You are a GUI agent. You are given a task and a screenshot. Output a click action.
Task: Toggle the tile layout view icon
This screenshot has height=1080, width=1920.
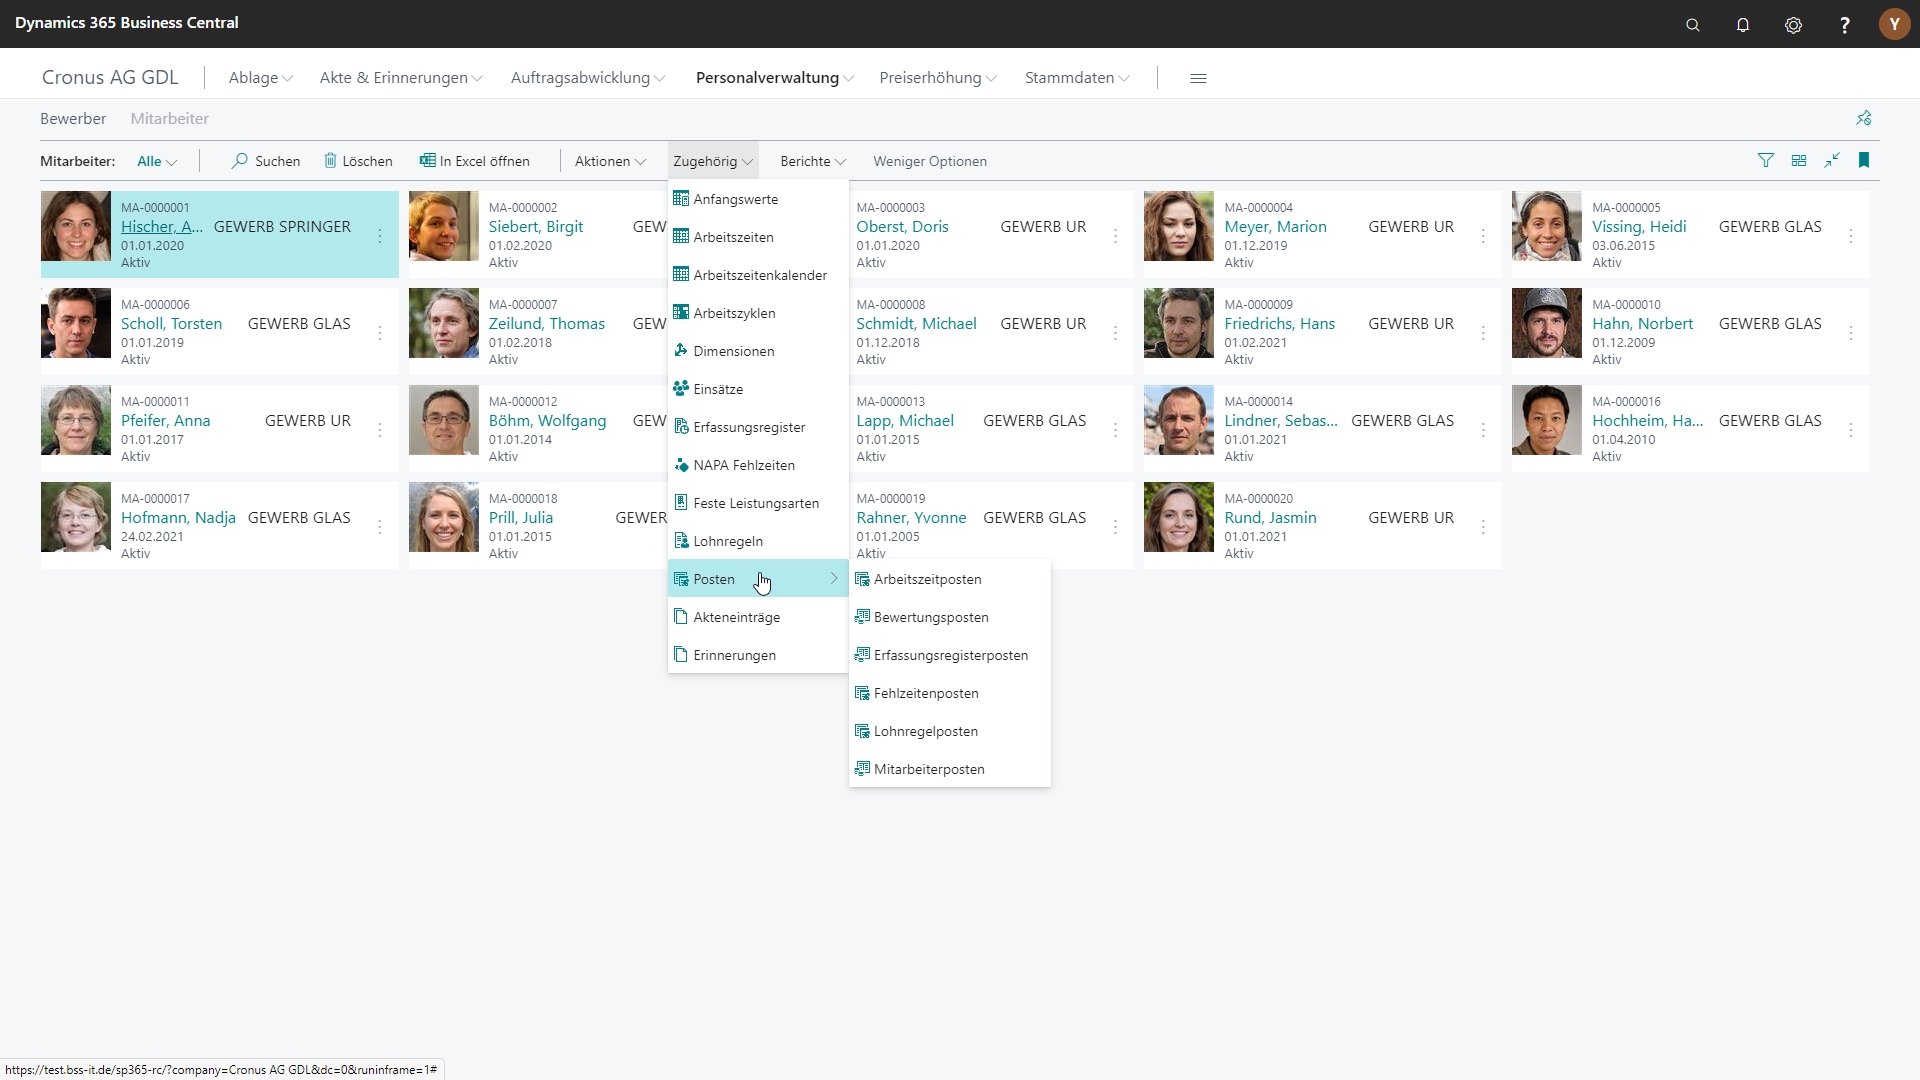pos(1799,161)
